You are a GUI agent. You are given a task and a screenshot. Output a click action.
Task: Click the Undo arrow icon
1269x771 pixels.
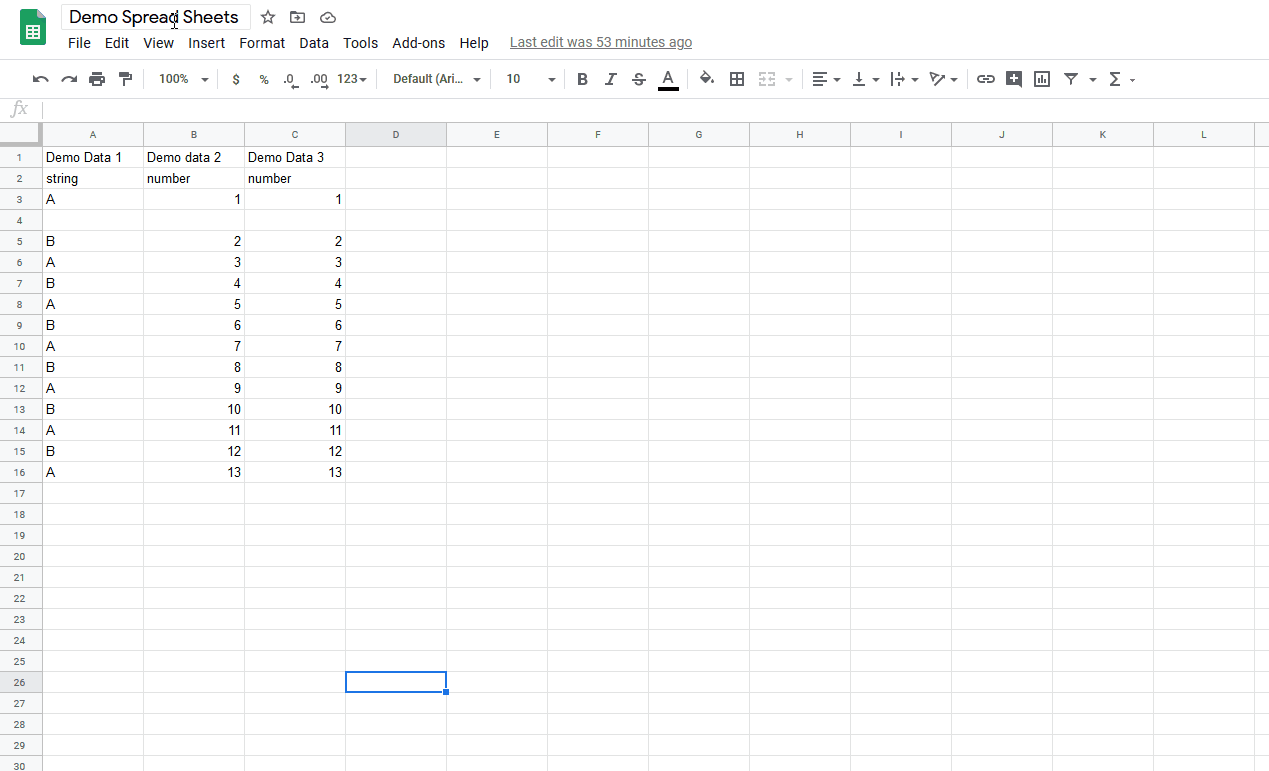[41, 79]
